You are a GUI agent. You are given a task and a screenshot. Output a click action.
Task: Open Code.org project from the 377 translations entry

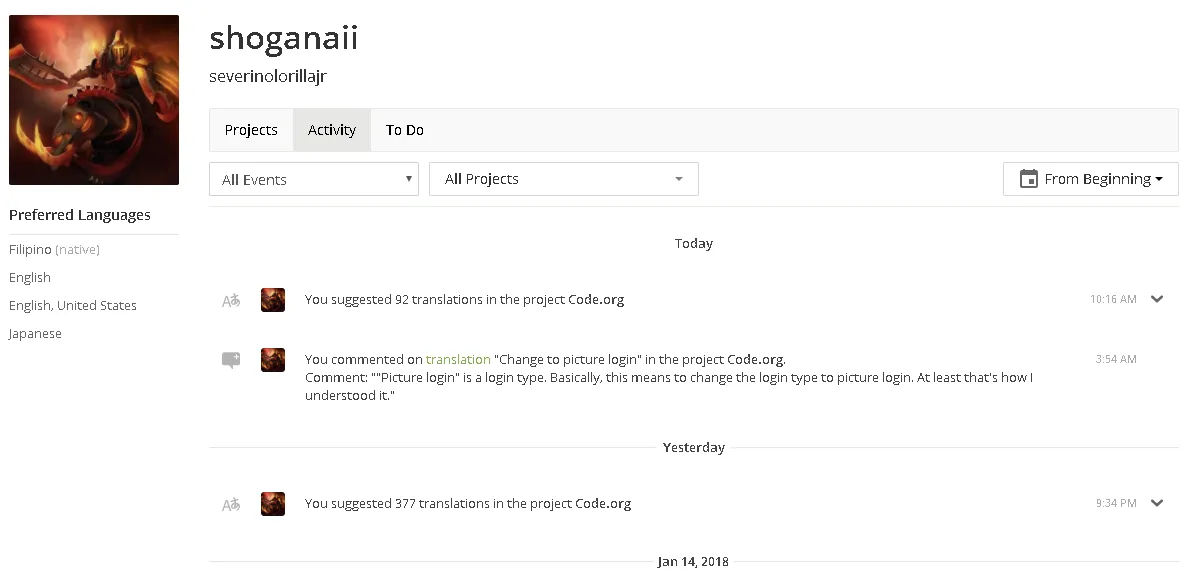603,503
